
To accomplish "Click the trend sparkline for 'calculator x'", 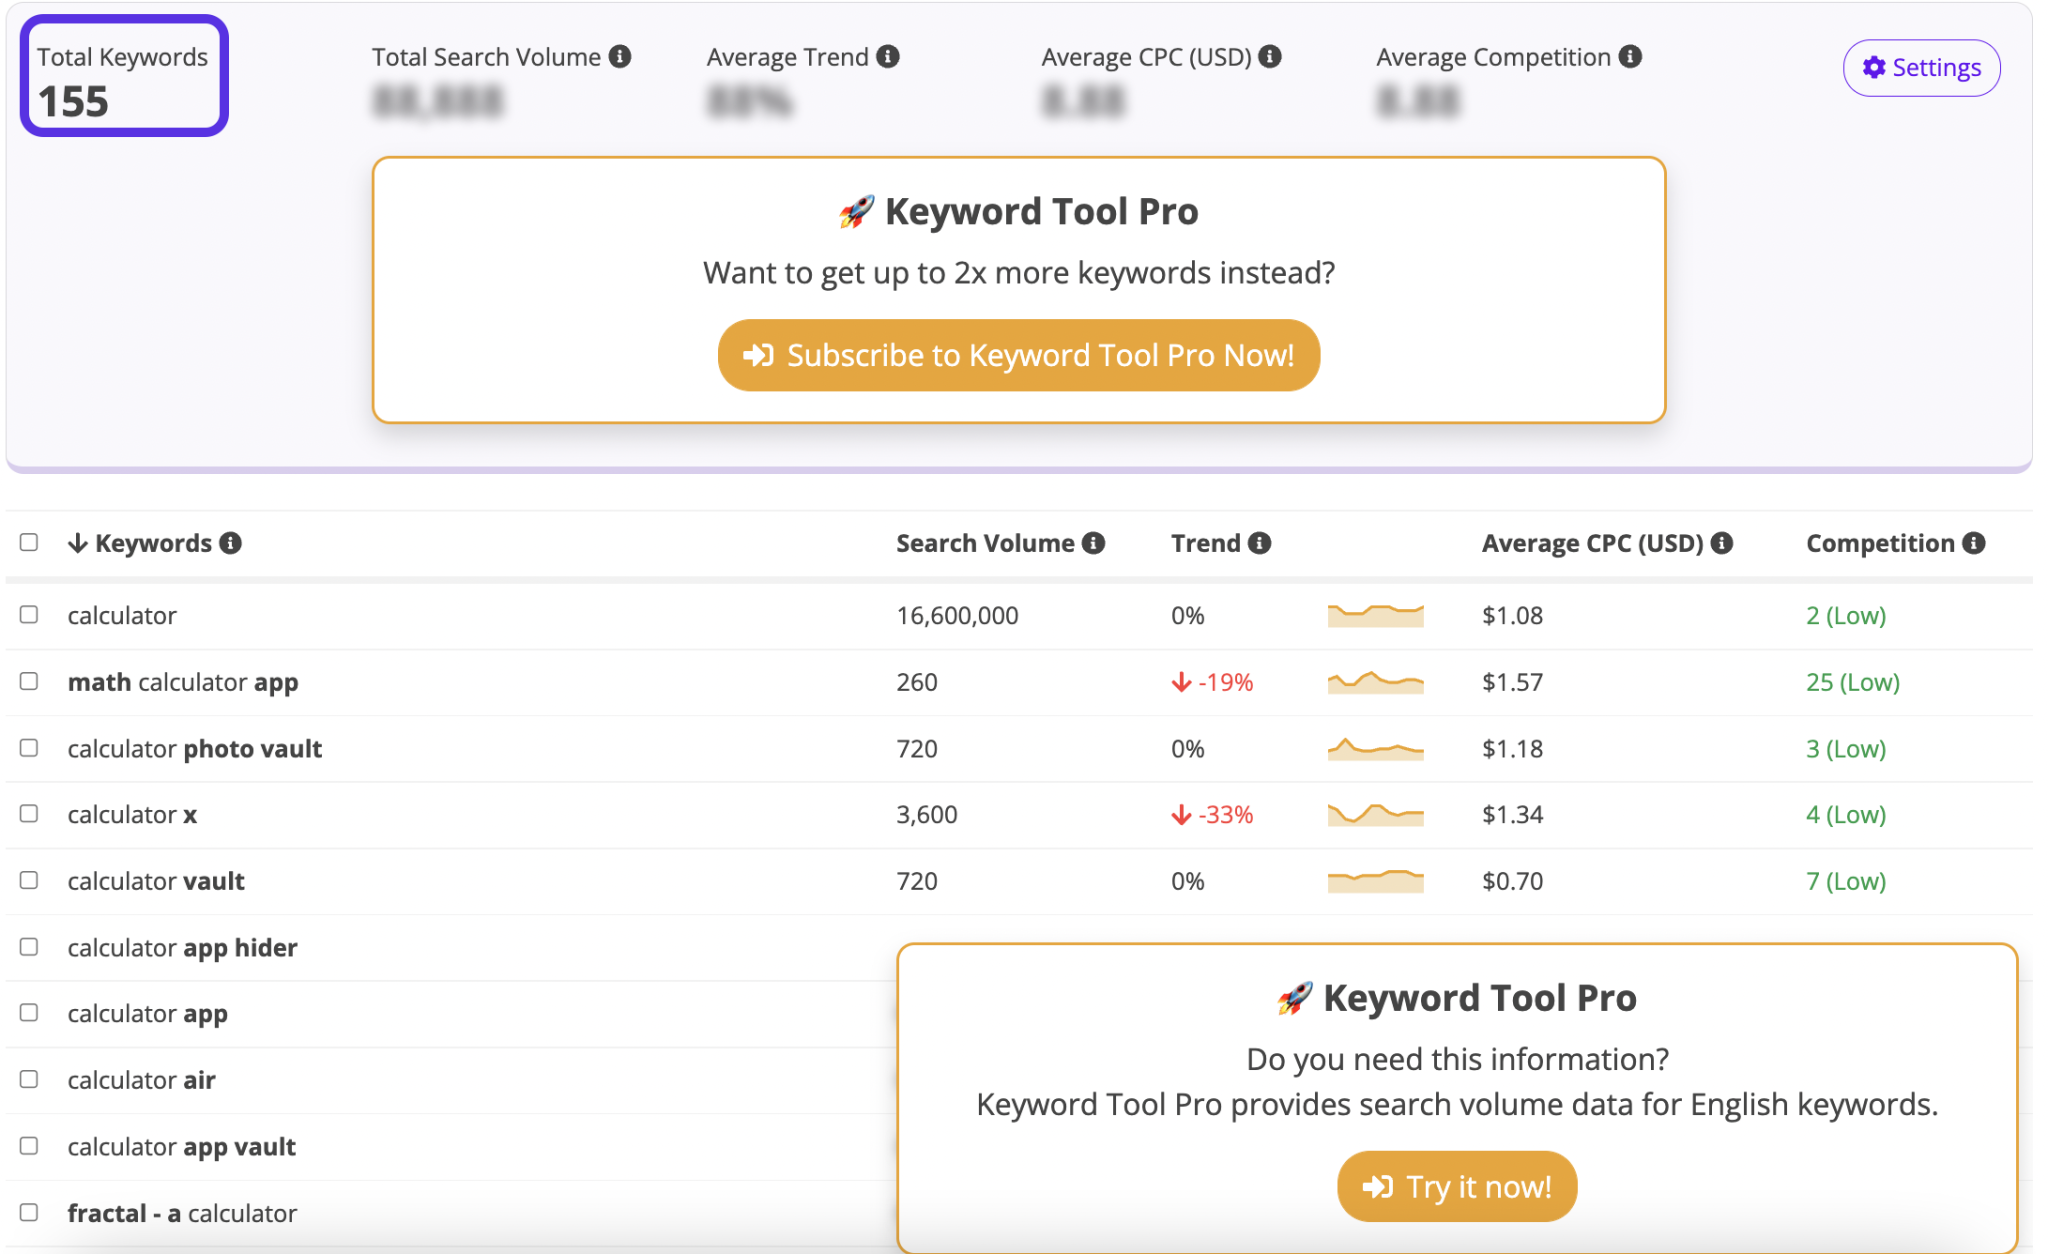I will pos(1374,814).
